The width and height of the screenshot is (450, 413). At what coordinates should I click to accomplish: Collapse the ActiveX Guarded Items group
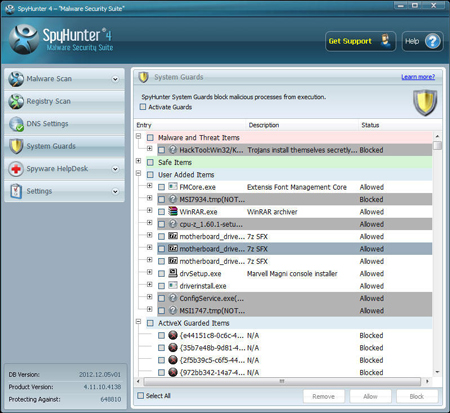click(139, 322)
